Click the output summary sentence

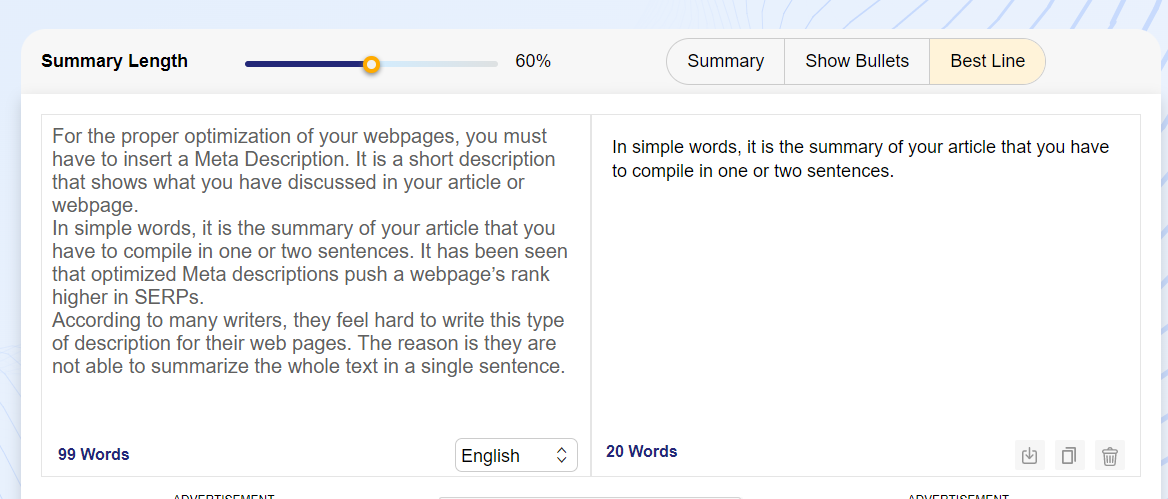point(860,159)
